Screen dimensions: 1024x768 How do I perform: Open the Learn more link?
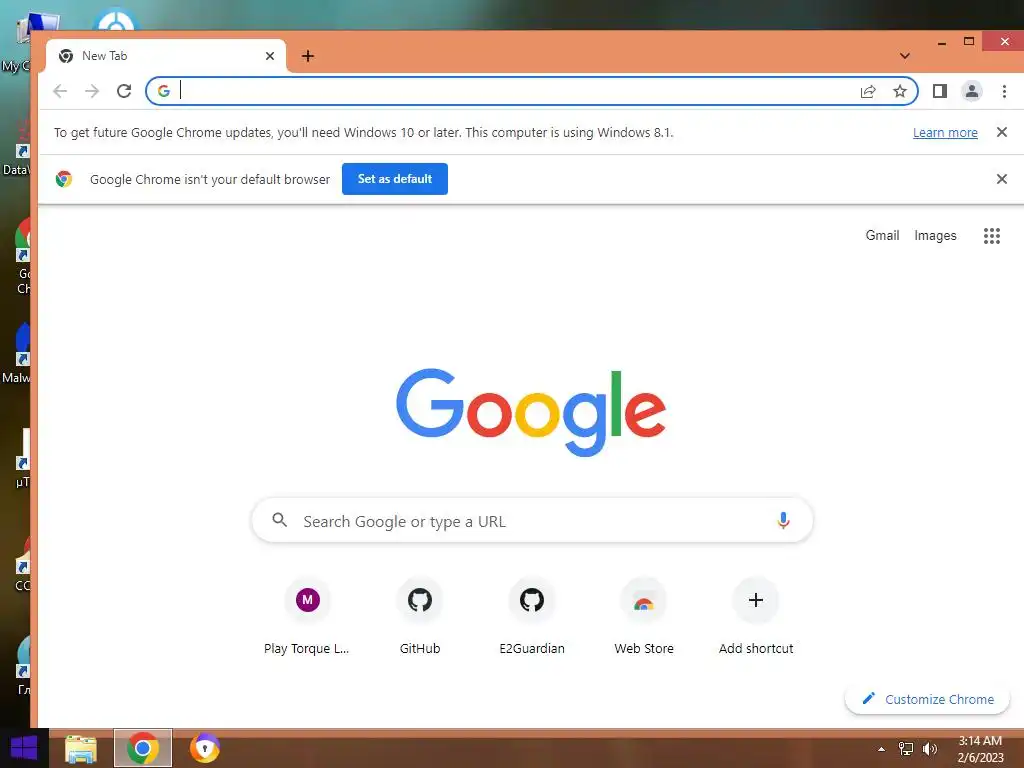(945, 133)
